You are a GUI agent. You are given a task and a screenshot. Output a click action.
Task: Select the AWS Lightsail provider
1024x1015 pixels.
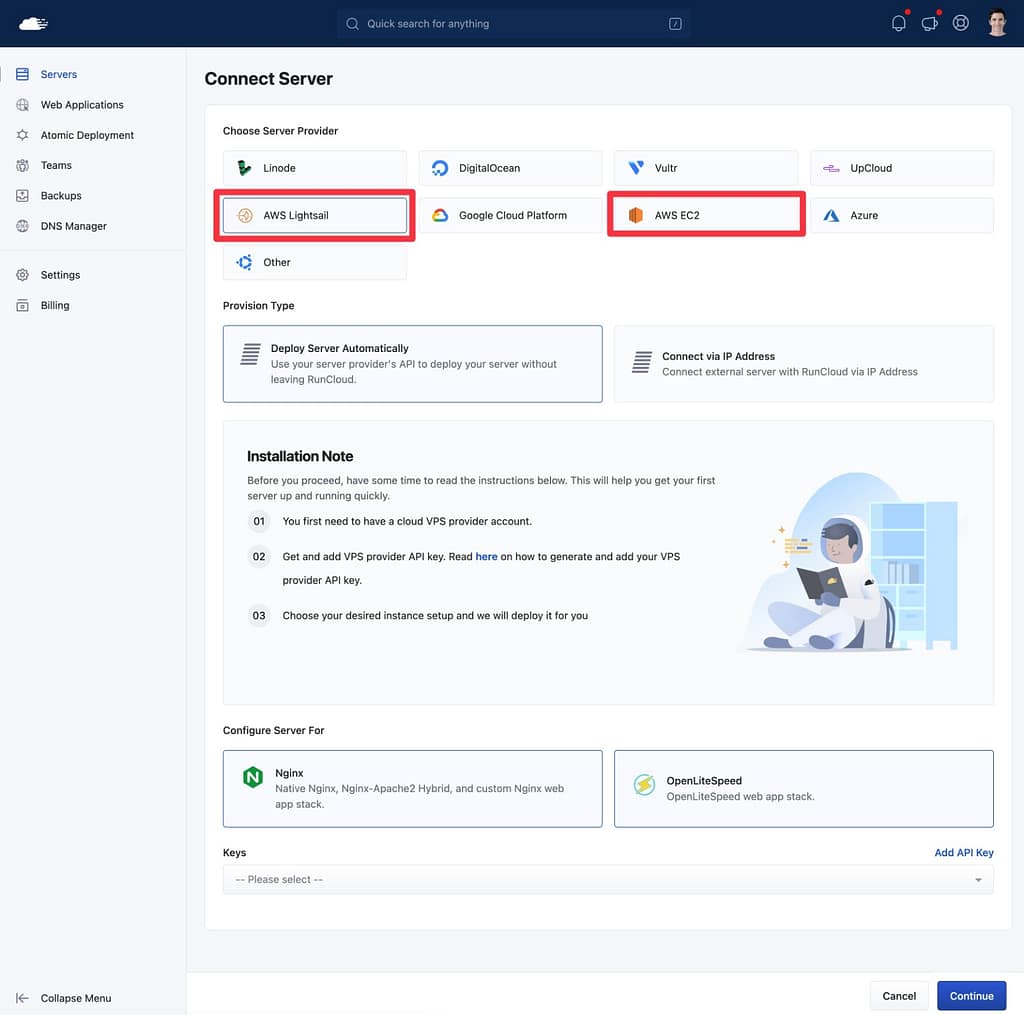point(314,215)
